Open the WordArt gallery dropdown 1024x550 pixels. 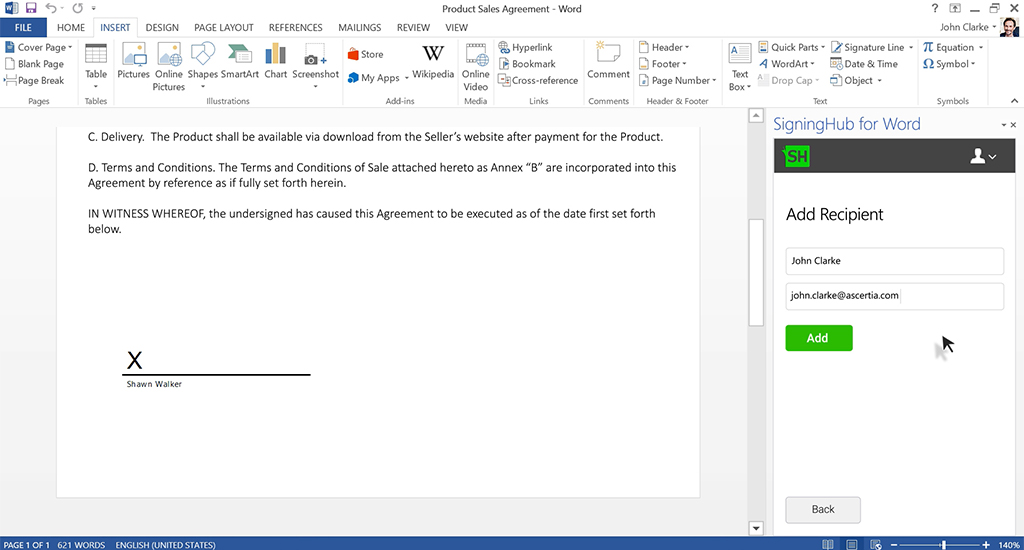tap(812, 64)
